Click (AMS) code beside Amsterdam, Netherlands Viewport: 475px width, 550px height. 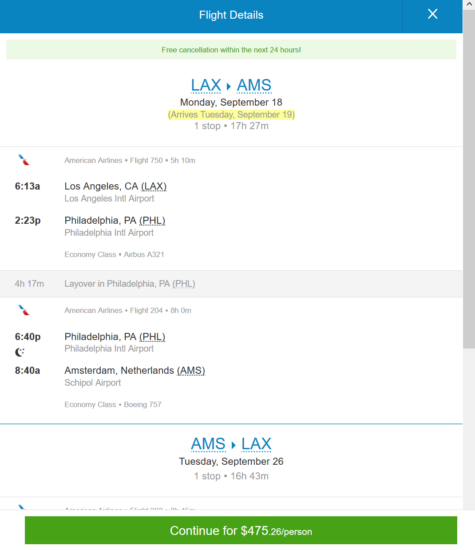click(191, 371)
